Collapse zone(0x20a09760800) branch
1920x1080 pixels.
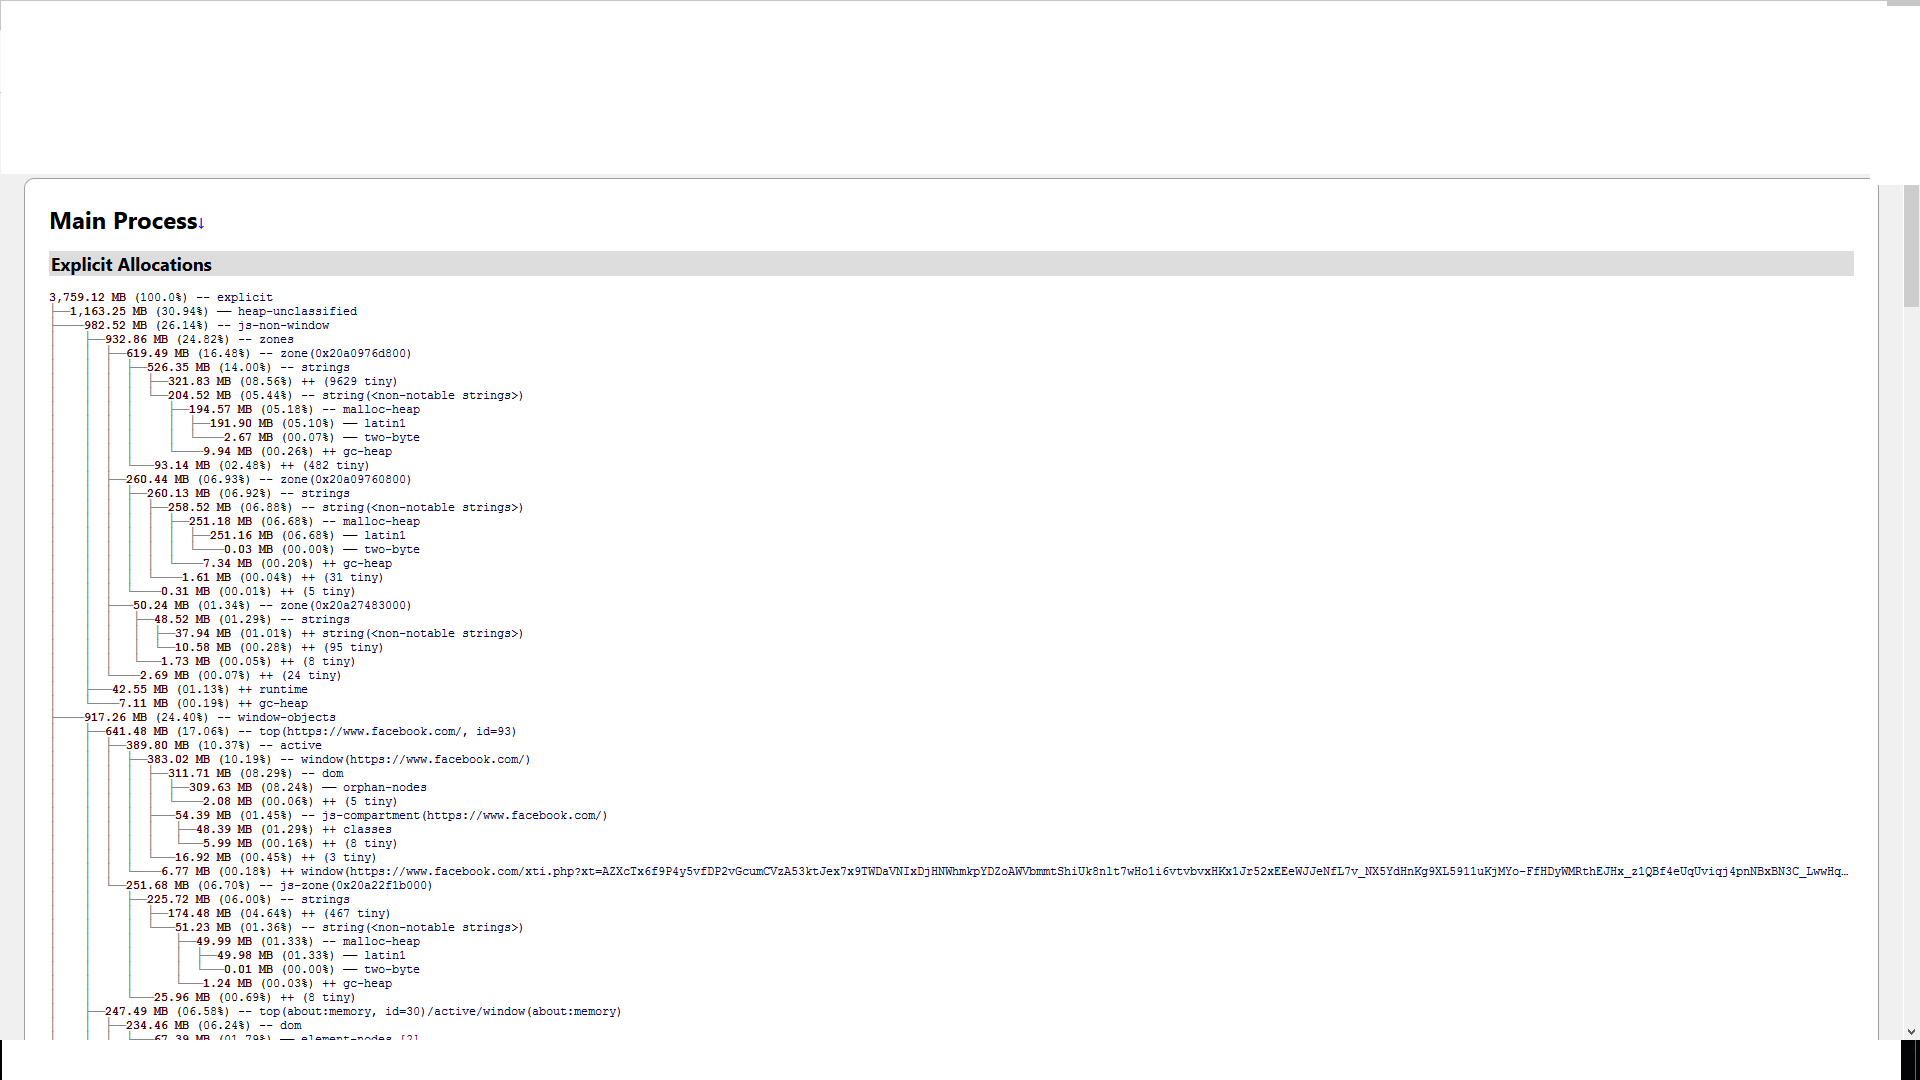point(345,480)
